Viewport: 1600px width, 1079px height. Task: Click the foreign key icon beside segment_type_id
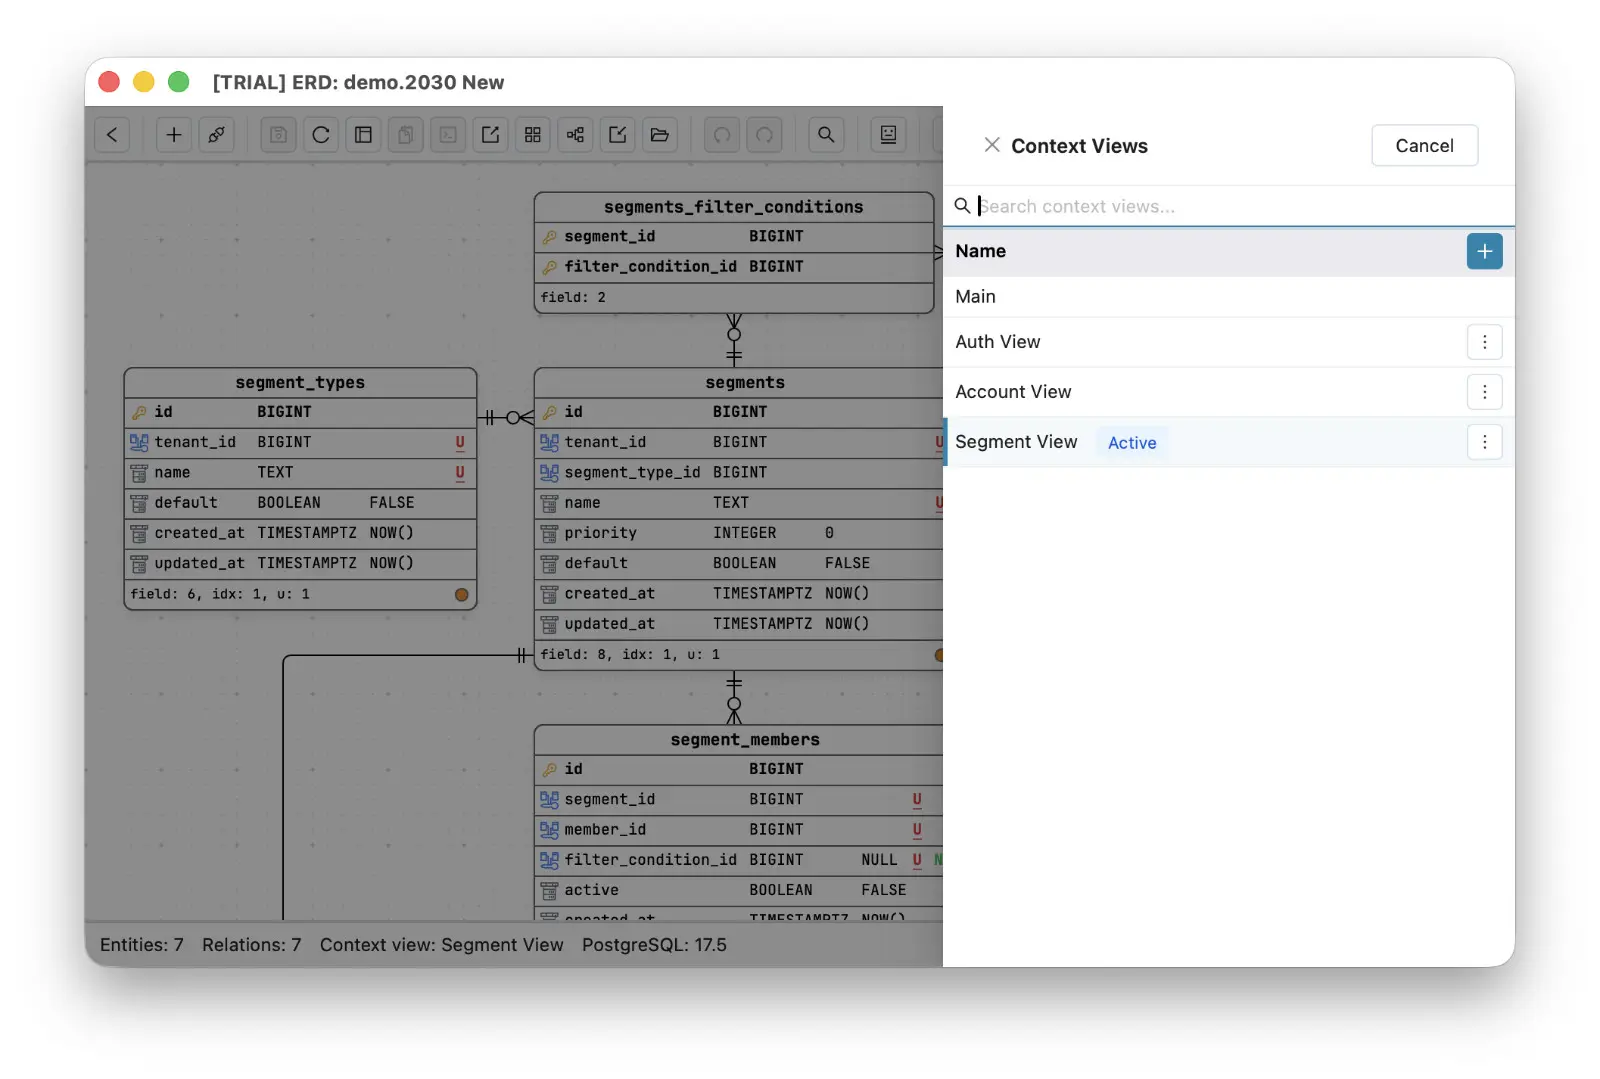[549, 472]
